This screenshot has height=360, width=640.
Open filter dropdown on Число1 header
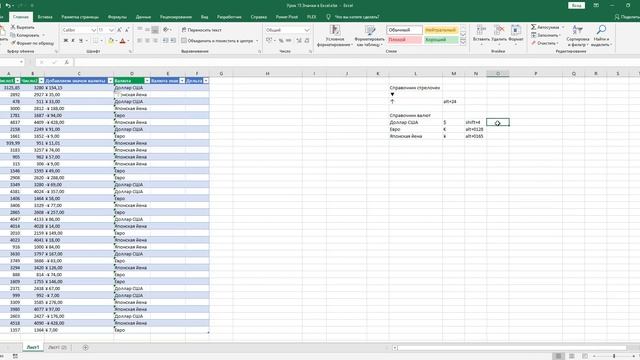coord(18,81)
